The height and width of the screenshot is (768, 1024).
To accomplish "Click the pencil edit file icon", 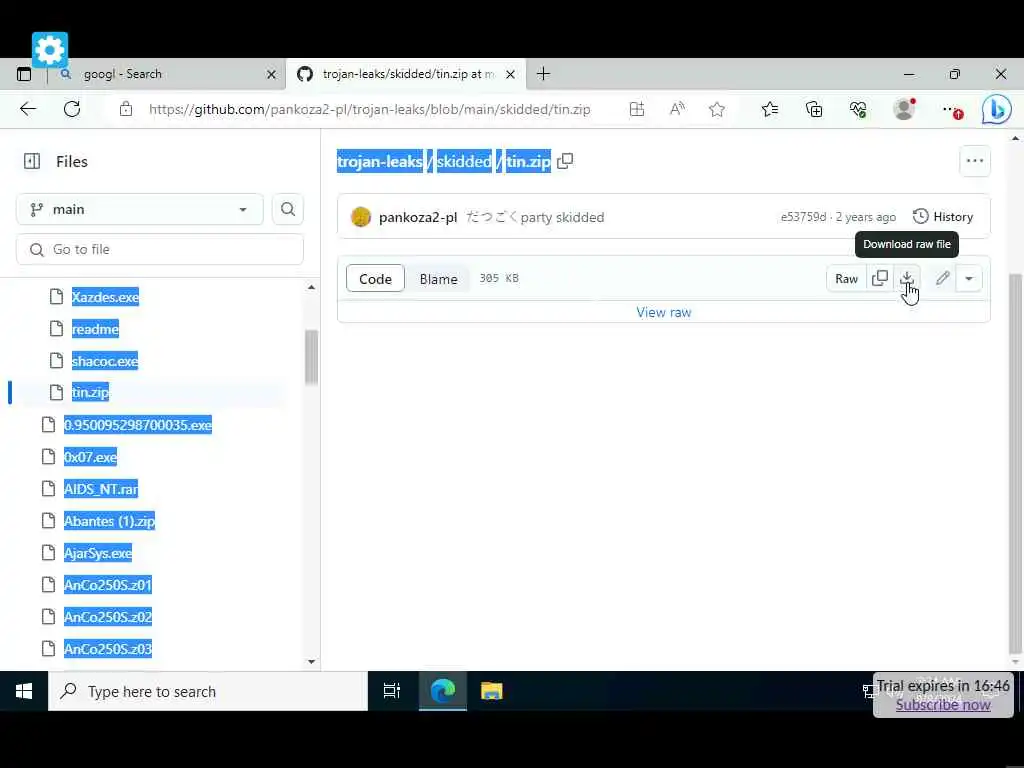I will pyautogui.click(x=942, y=279).
